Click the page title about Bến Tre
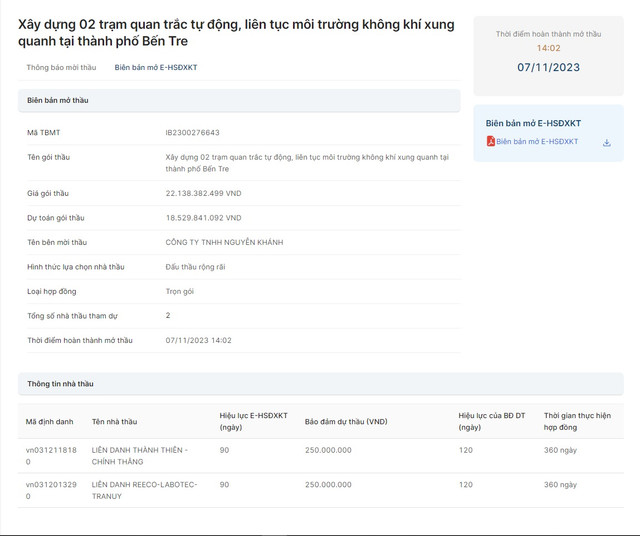The image size is (640, 536). tap(236, 33)
